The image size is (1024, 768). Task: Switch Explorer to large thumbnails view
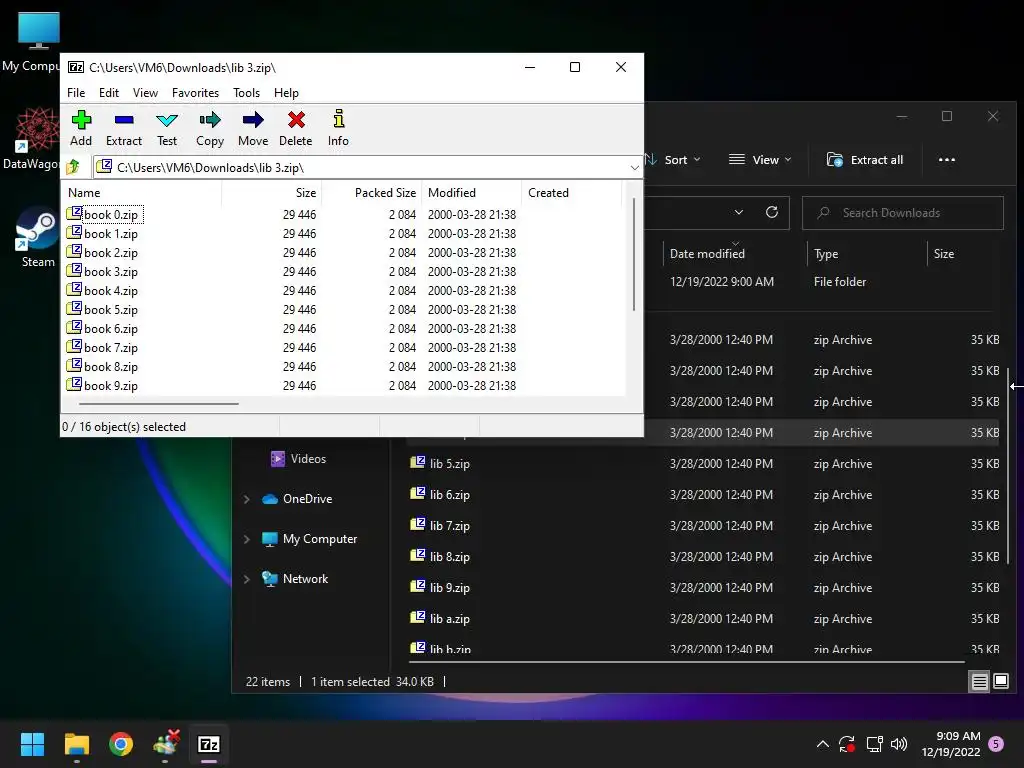[1000, 682]
